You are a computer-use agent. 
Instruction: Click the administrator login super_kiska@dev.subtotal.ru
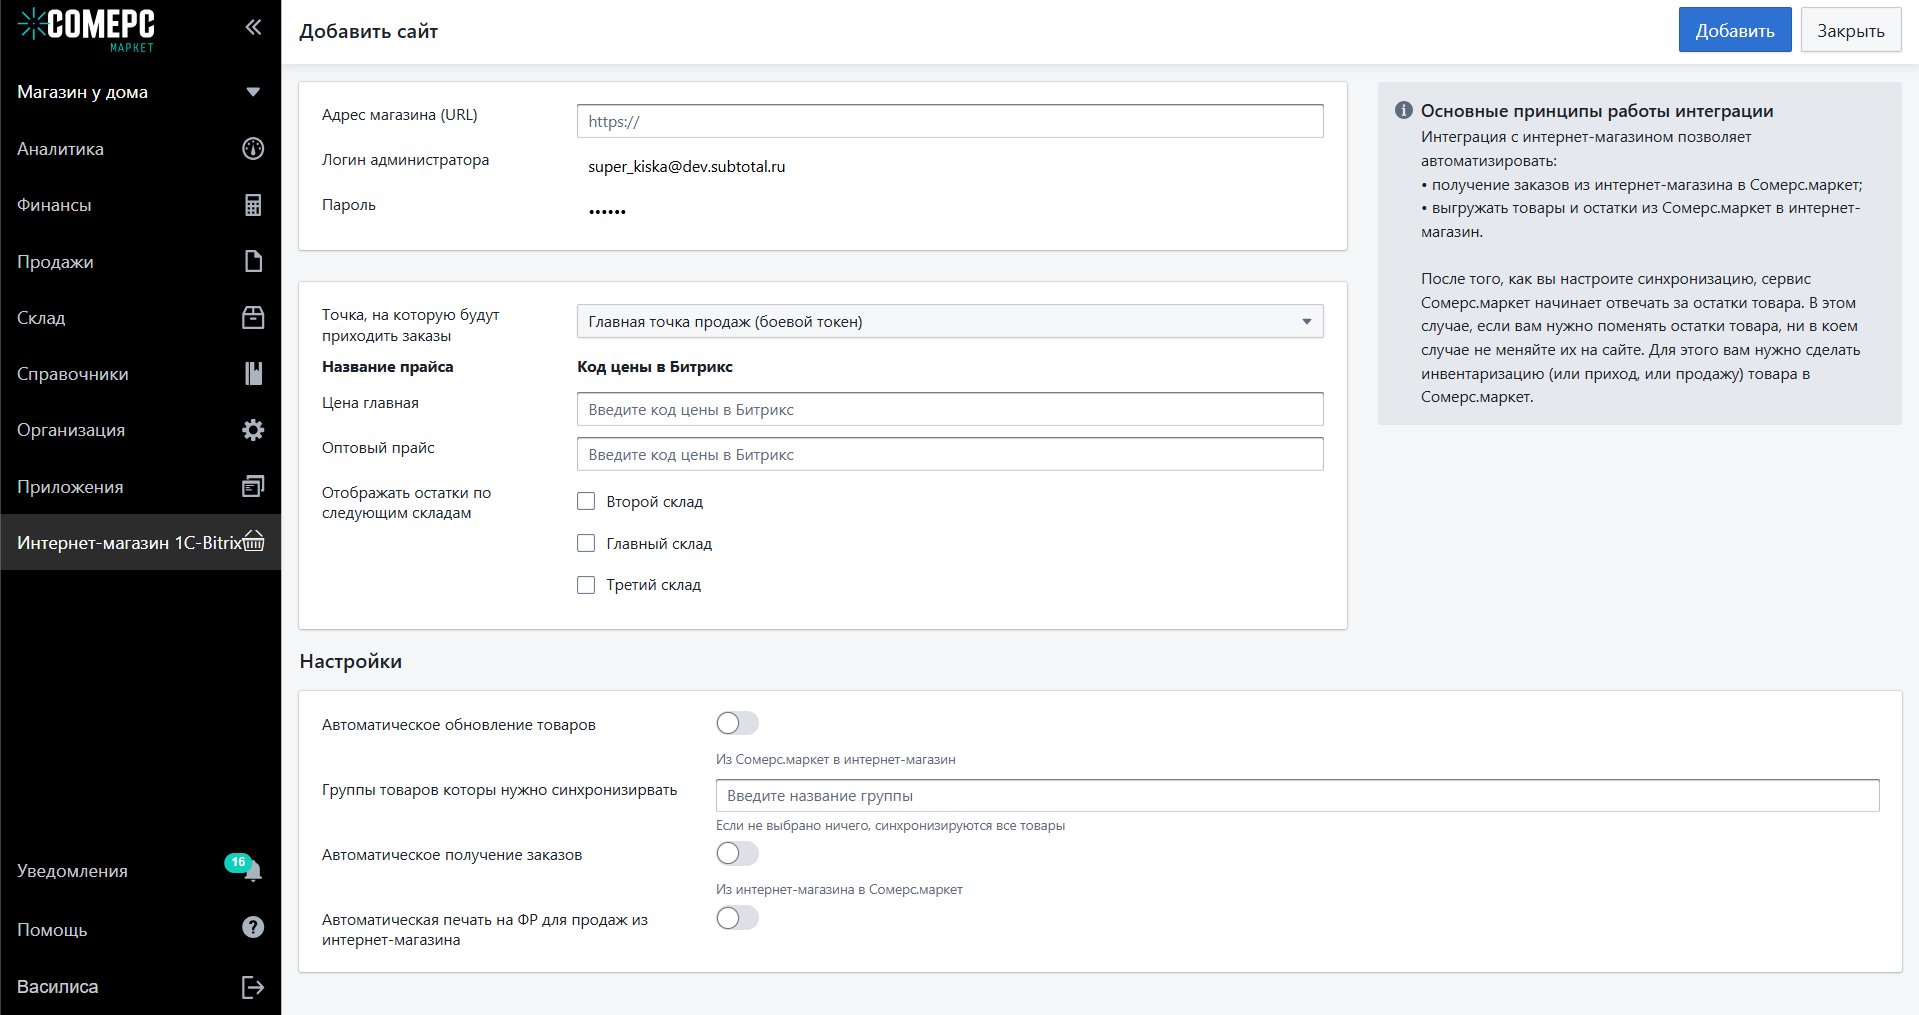click(x=687, y=166)
